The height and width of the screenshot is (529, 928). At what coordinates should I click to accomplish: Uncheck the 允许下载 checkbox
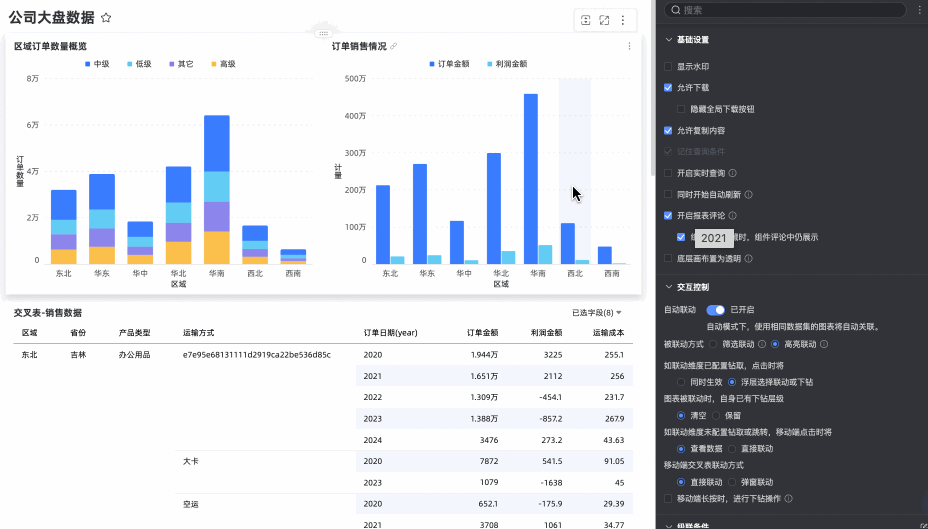(x=668, y=88)
